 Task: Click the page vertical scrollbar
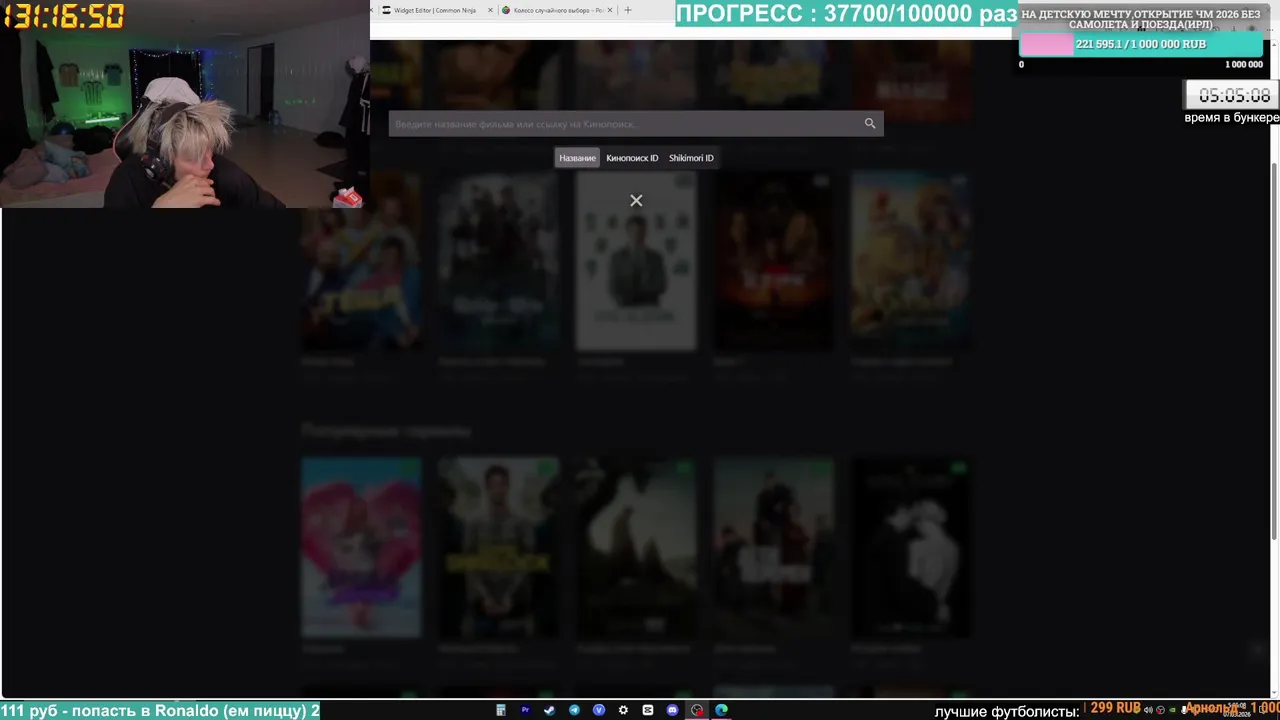pyautogui.click(x=1273, y=350)
